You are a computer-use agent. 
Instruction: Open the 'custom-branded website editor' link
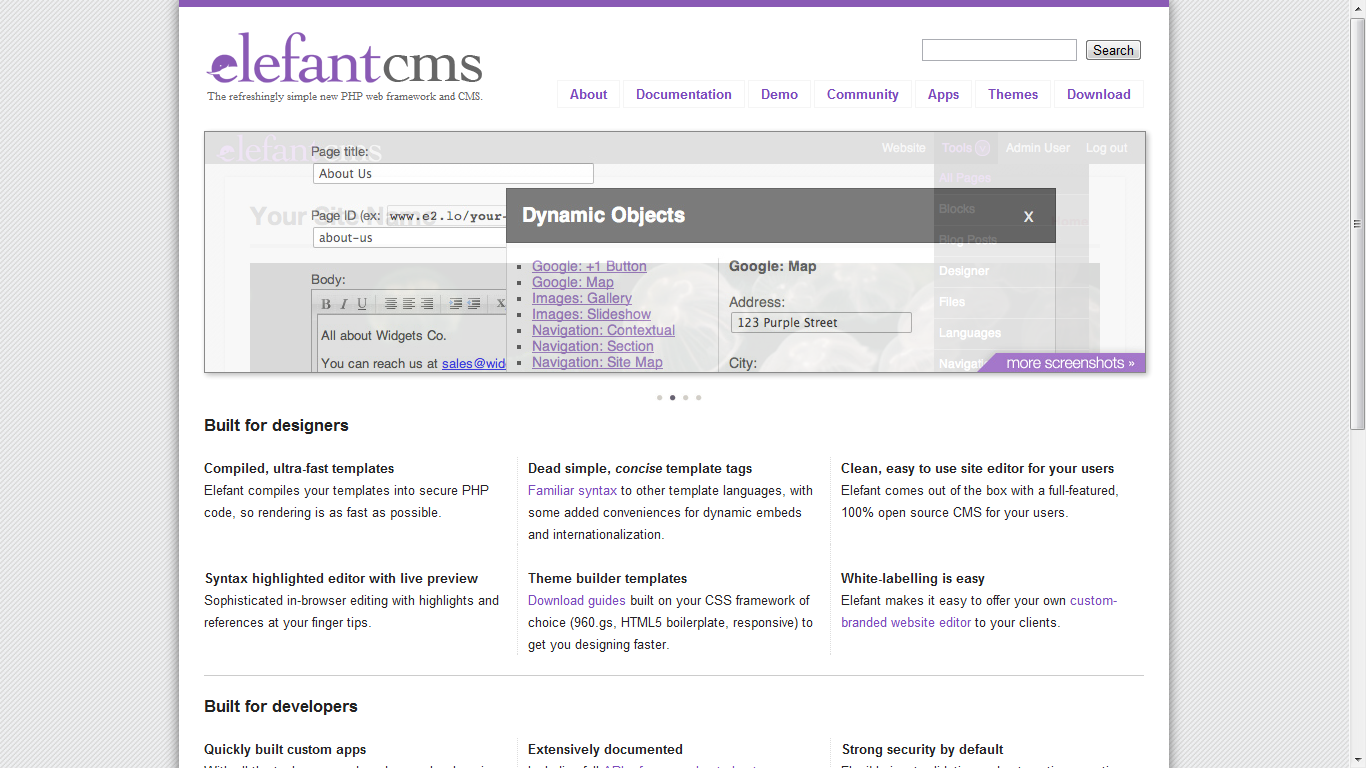click(979, 612)
